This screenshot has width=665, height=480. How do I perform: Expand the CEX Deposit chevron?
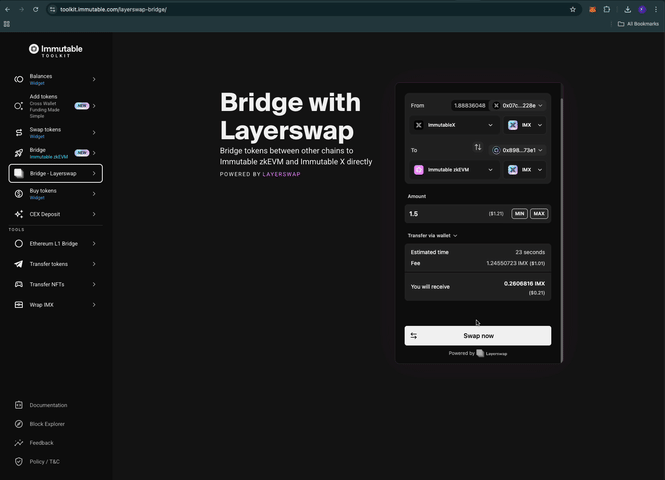[x=94, y=214]
